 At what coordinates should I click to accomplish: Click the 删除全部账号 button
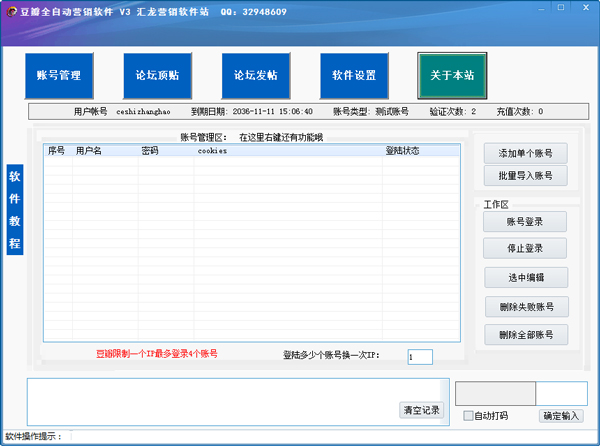click(x=526, y=335)
